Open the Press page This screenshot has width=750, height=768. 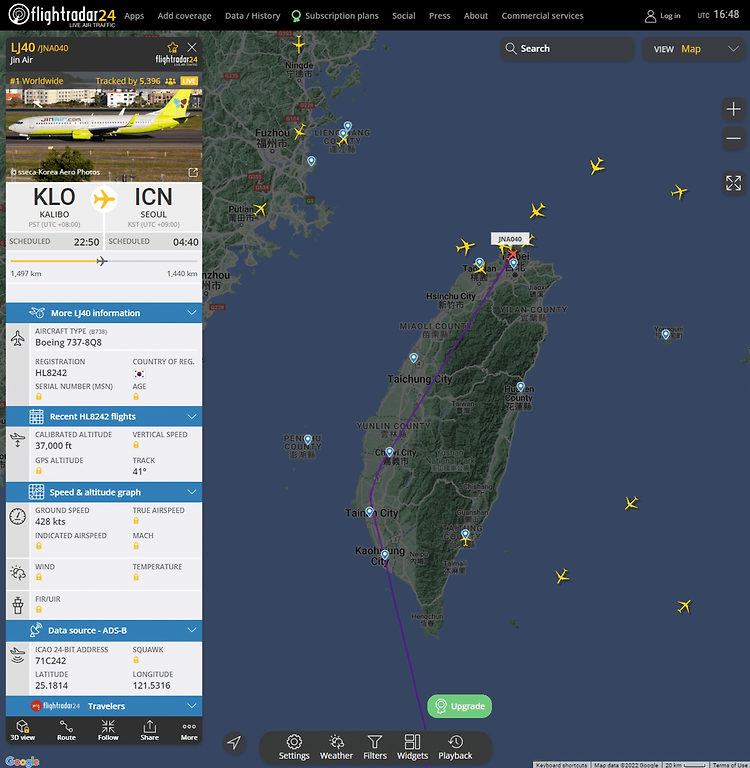439,16
